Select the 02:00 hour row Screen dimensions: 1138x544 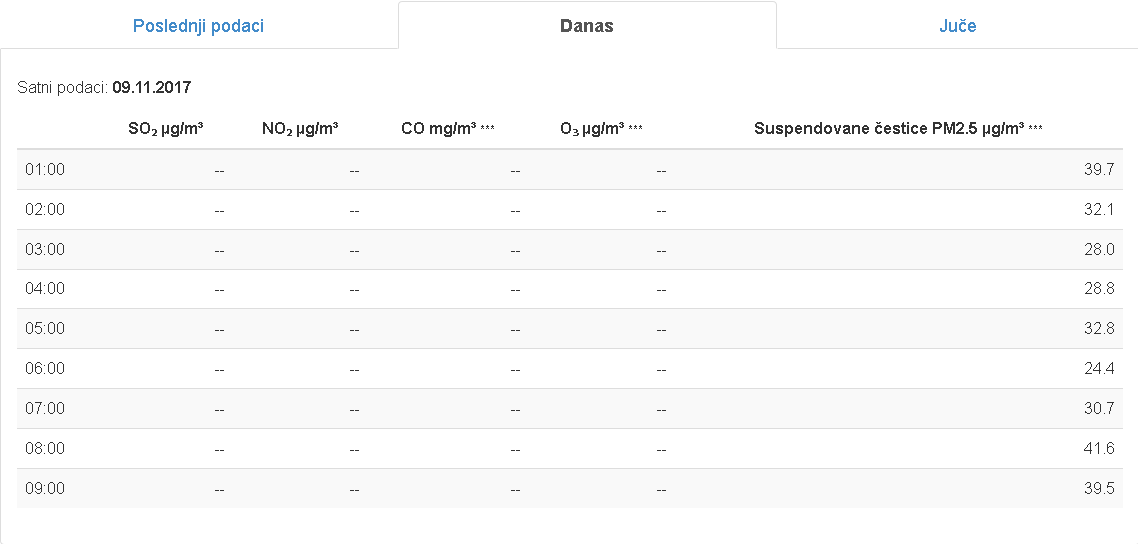pos(570,210)
